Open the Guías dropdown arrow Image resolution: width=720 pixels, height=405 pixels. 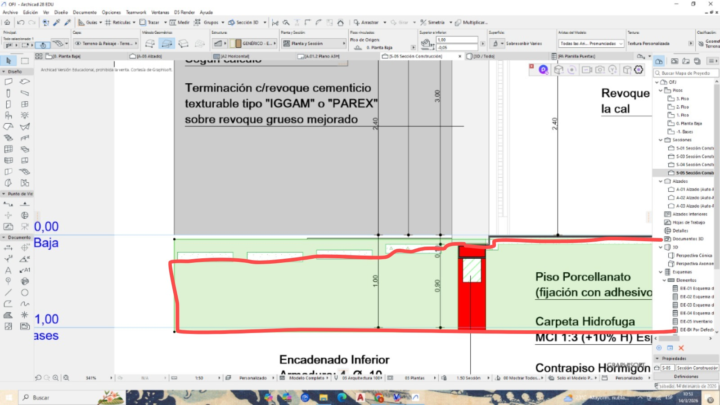[102, 21]
